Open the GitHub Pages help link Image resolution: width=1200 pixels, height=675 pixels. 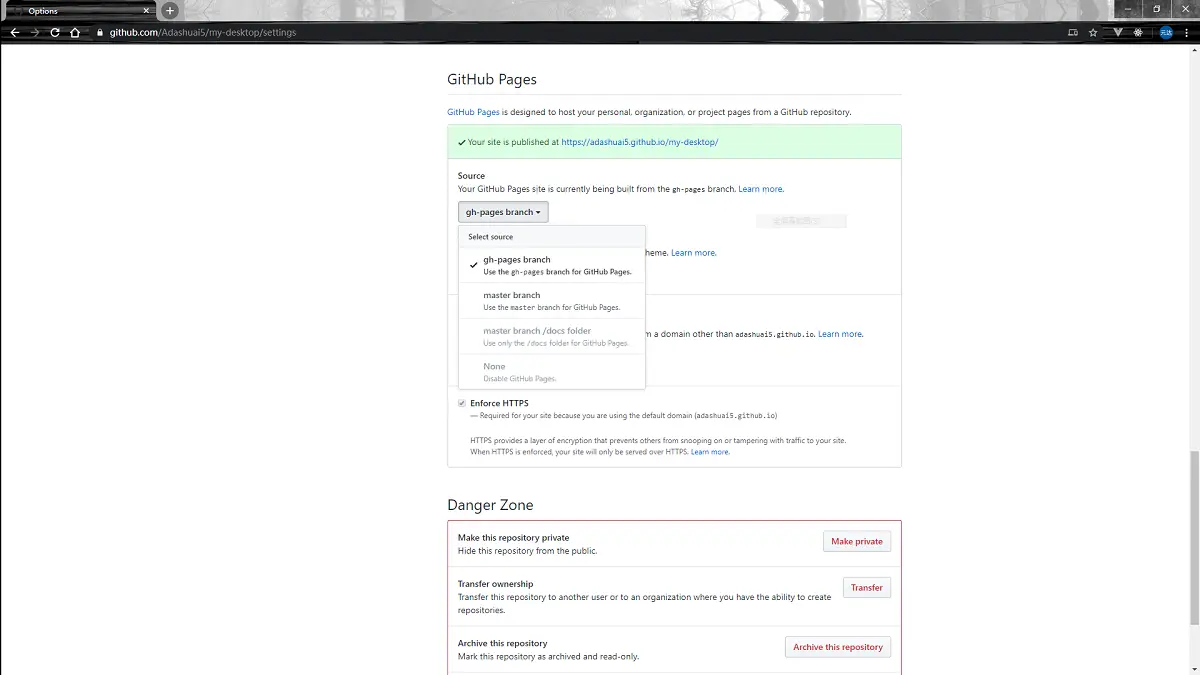click(x=473, y=112)
